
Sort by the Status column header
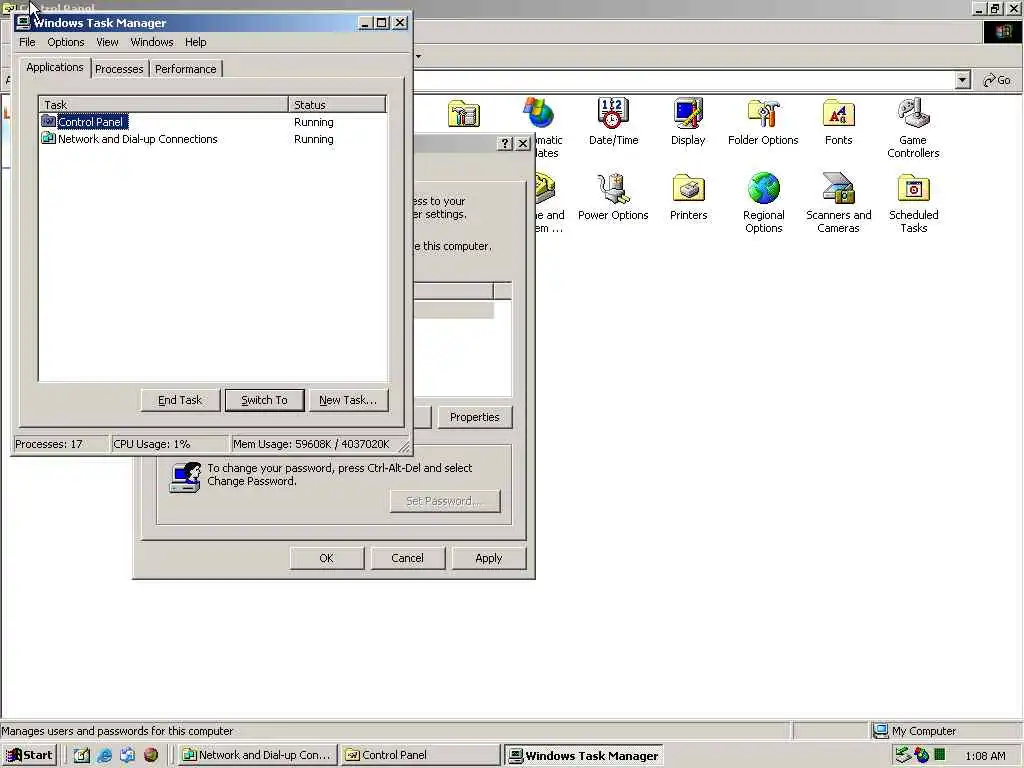click(337, 104)
